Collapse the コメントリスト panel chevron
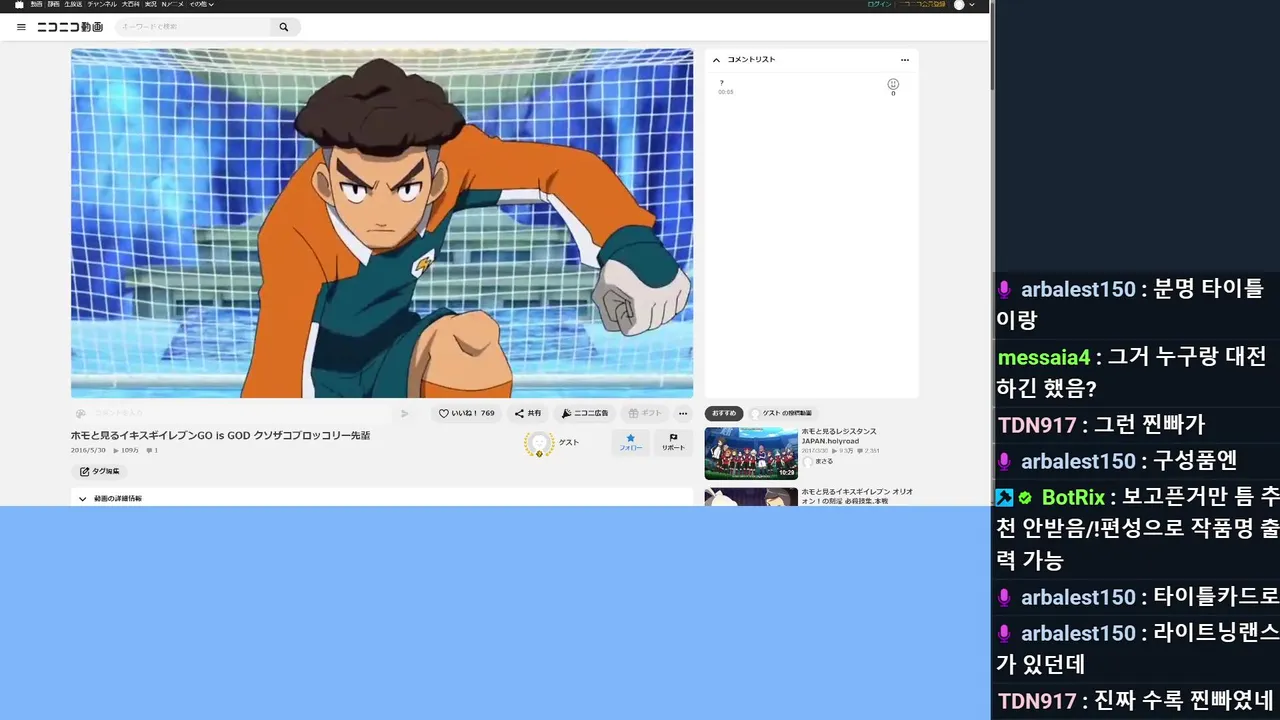 (716, 60)
